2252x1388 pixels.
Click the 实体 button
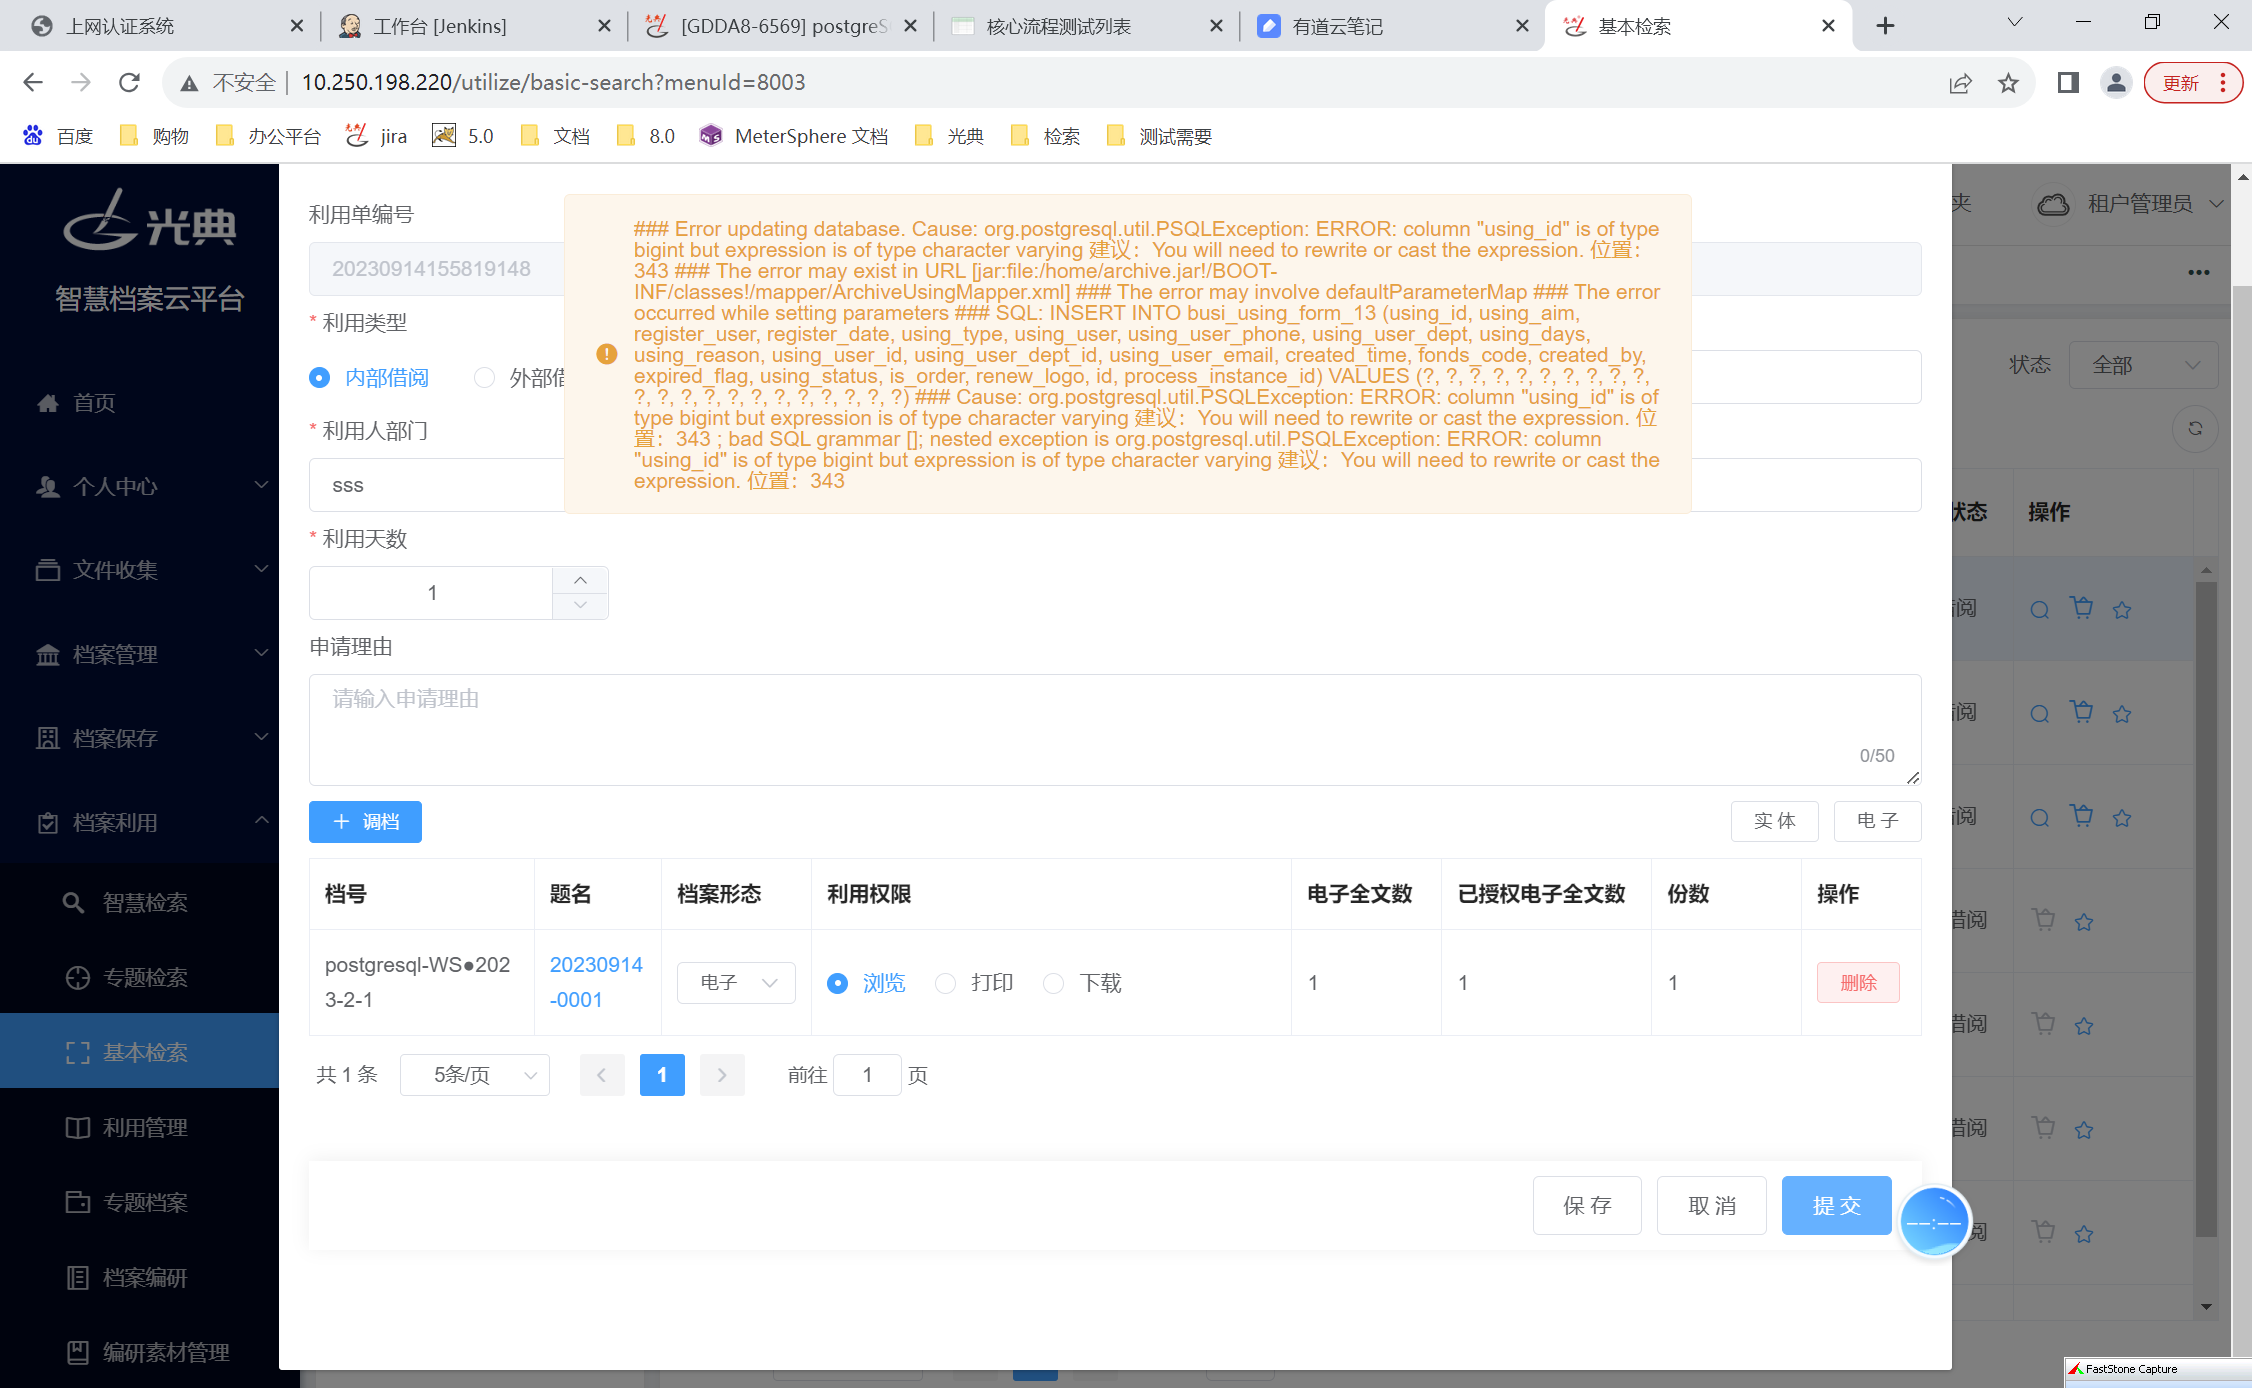[x=1775, y=821]
